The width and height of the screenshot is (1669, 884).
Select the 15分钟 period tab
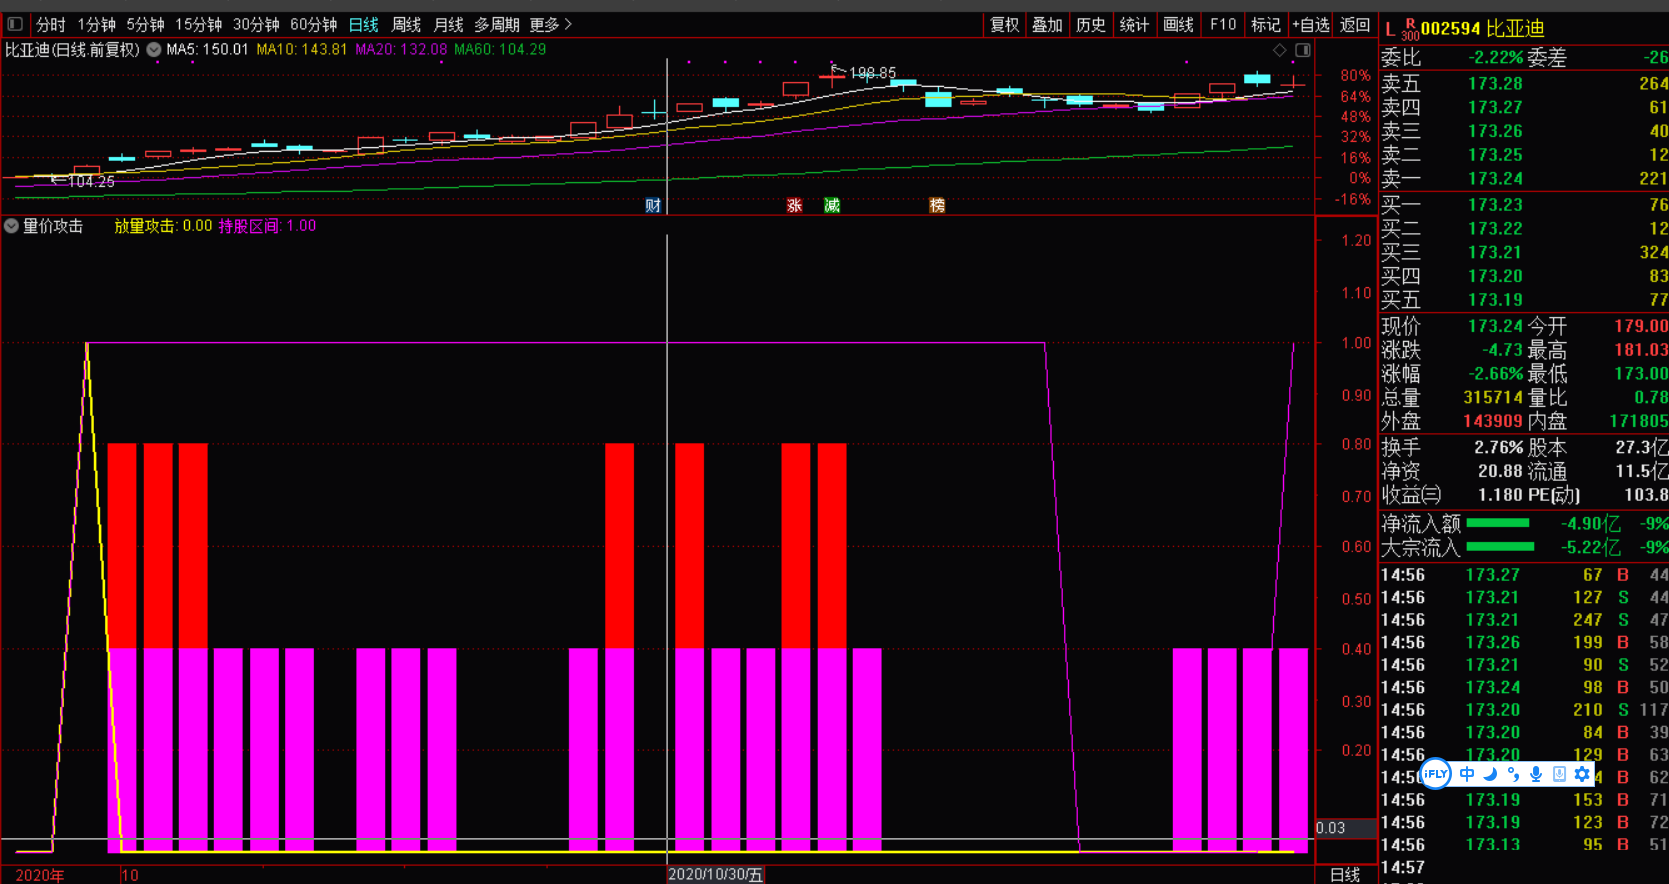[199, 24]
